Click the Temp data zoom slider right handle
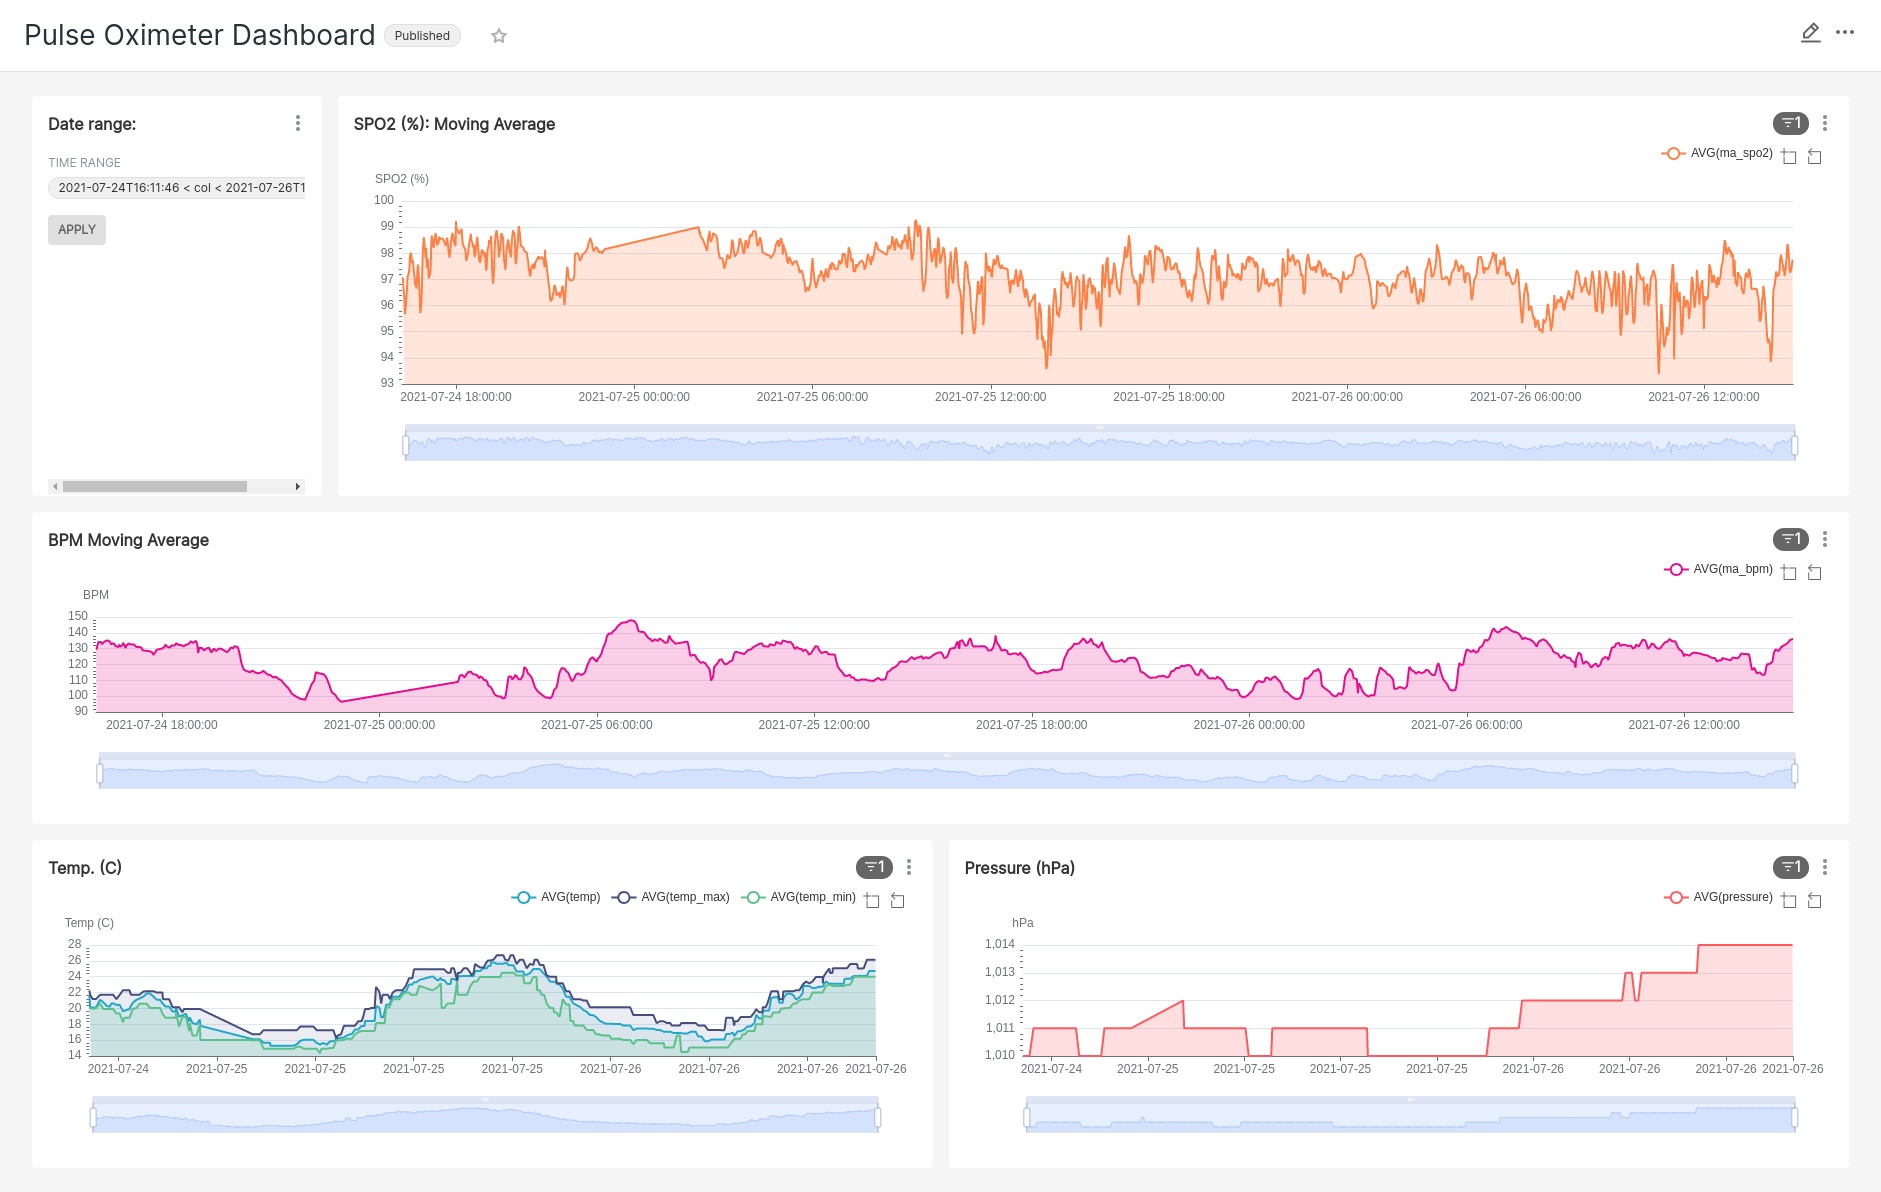 pos(878,1117)
